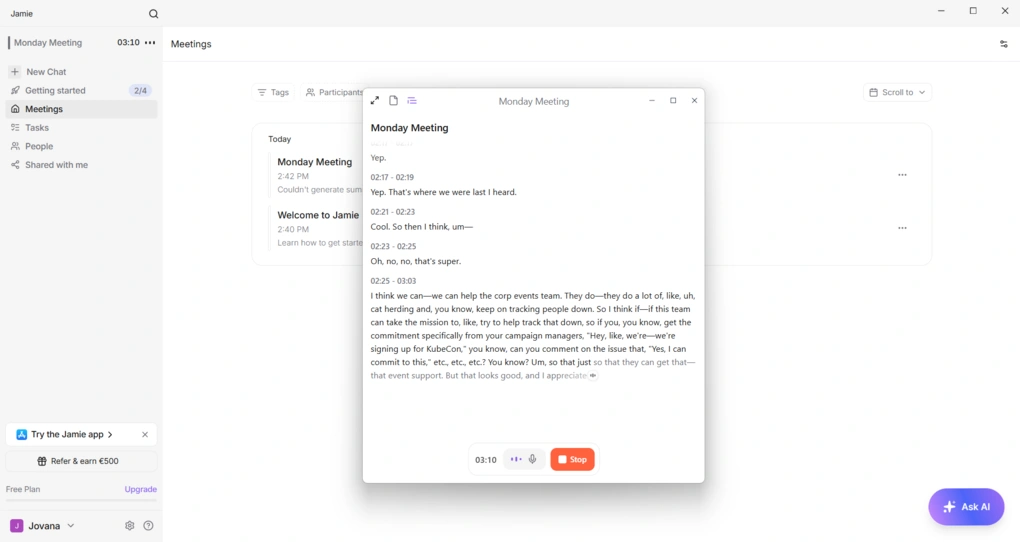Open more options for Monday Meeting row
This screenshot has height=542, width=1020.
click(902, 175)
